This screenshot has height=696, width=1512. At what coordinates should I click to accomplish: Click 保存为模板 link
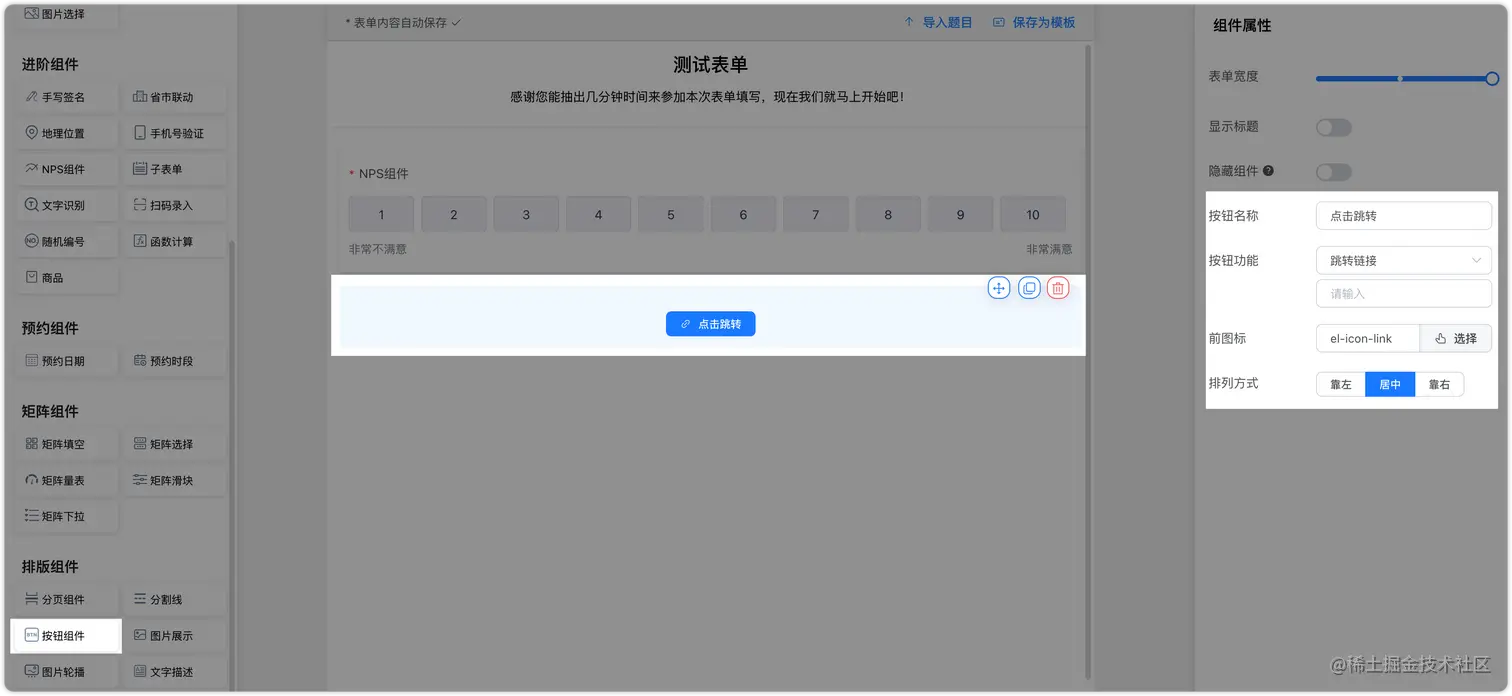coord(1034,22)
